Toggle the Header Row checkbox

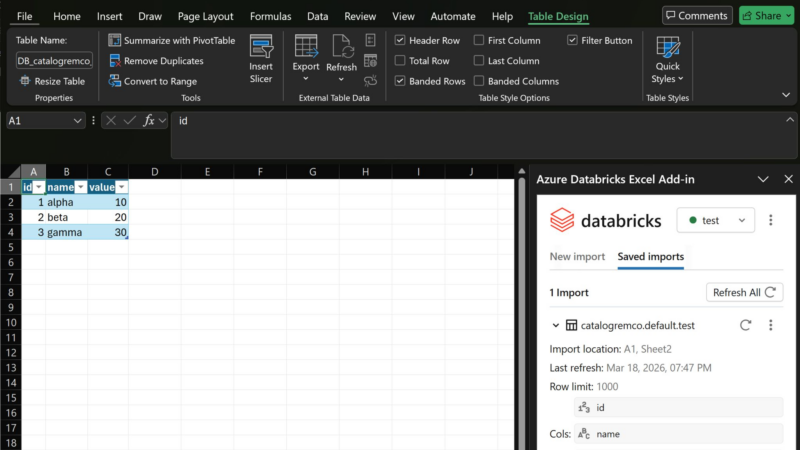tap(400, 40)
